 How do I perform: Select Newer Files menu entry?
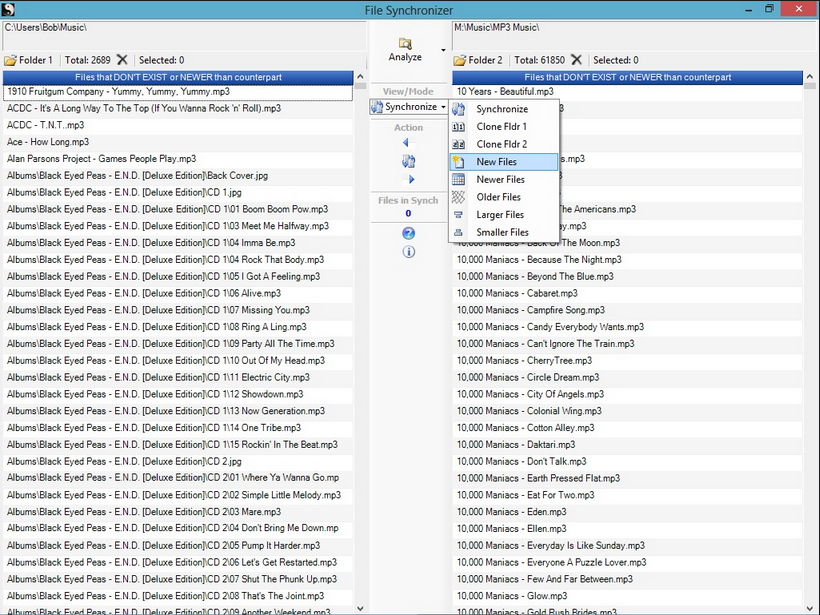coord(504,179)
